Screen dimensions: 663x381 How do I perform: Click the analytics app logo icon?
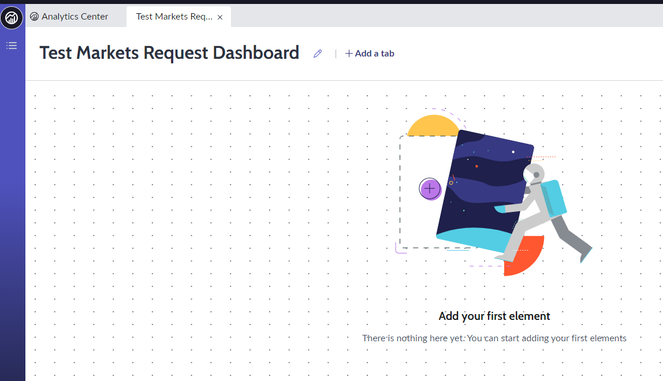click(11, 17)
